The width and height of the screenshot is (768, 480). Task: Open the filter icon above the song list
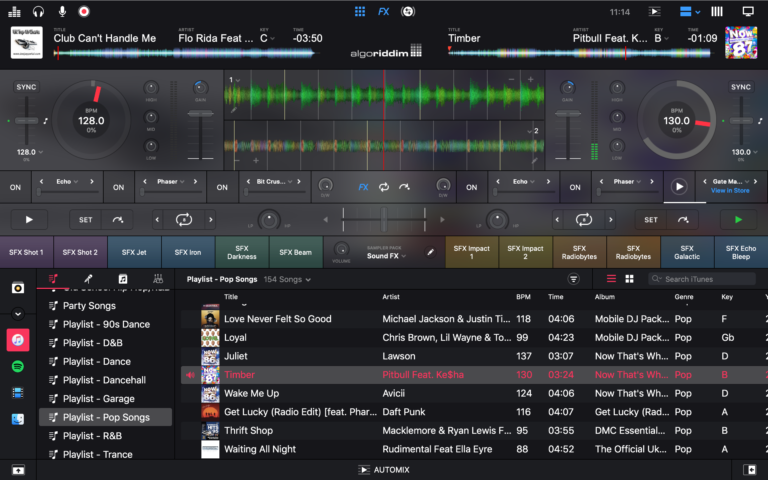(574, 279)
